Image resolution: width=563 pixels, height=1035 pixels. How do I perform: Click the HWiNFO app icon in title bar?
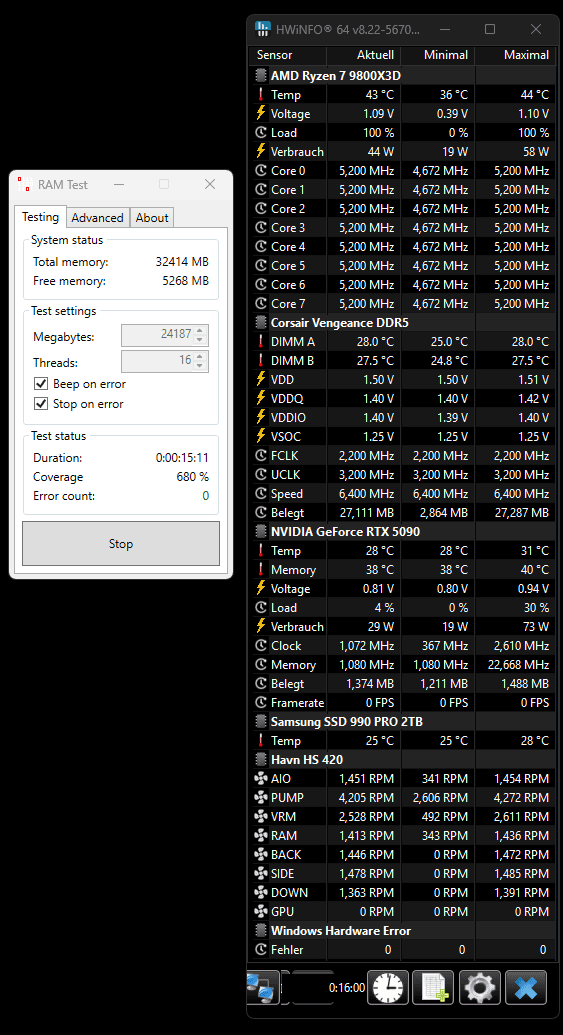tap(263, 29)
